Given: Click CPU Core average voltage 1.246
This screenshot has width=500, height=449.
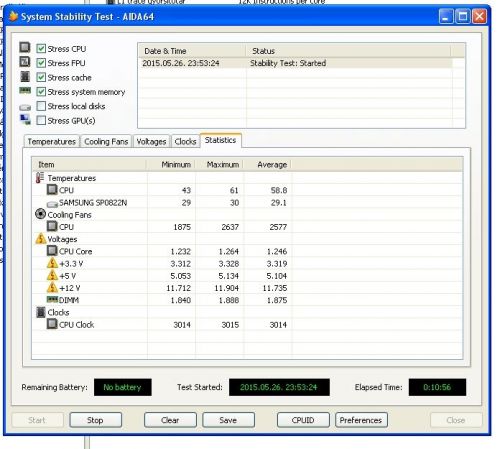Looking at the screenshot, I should pos(277,251).
